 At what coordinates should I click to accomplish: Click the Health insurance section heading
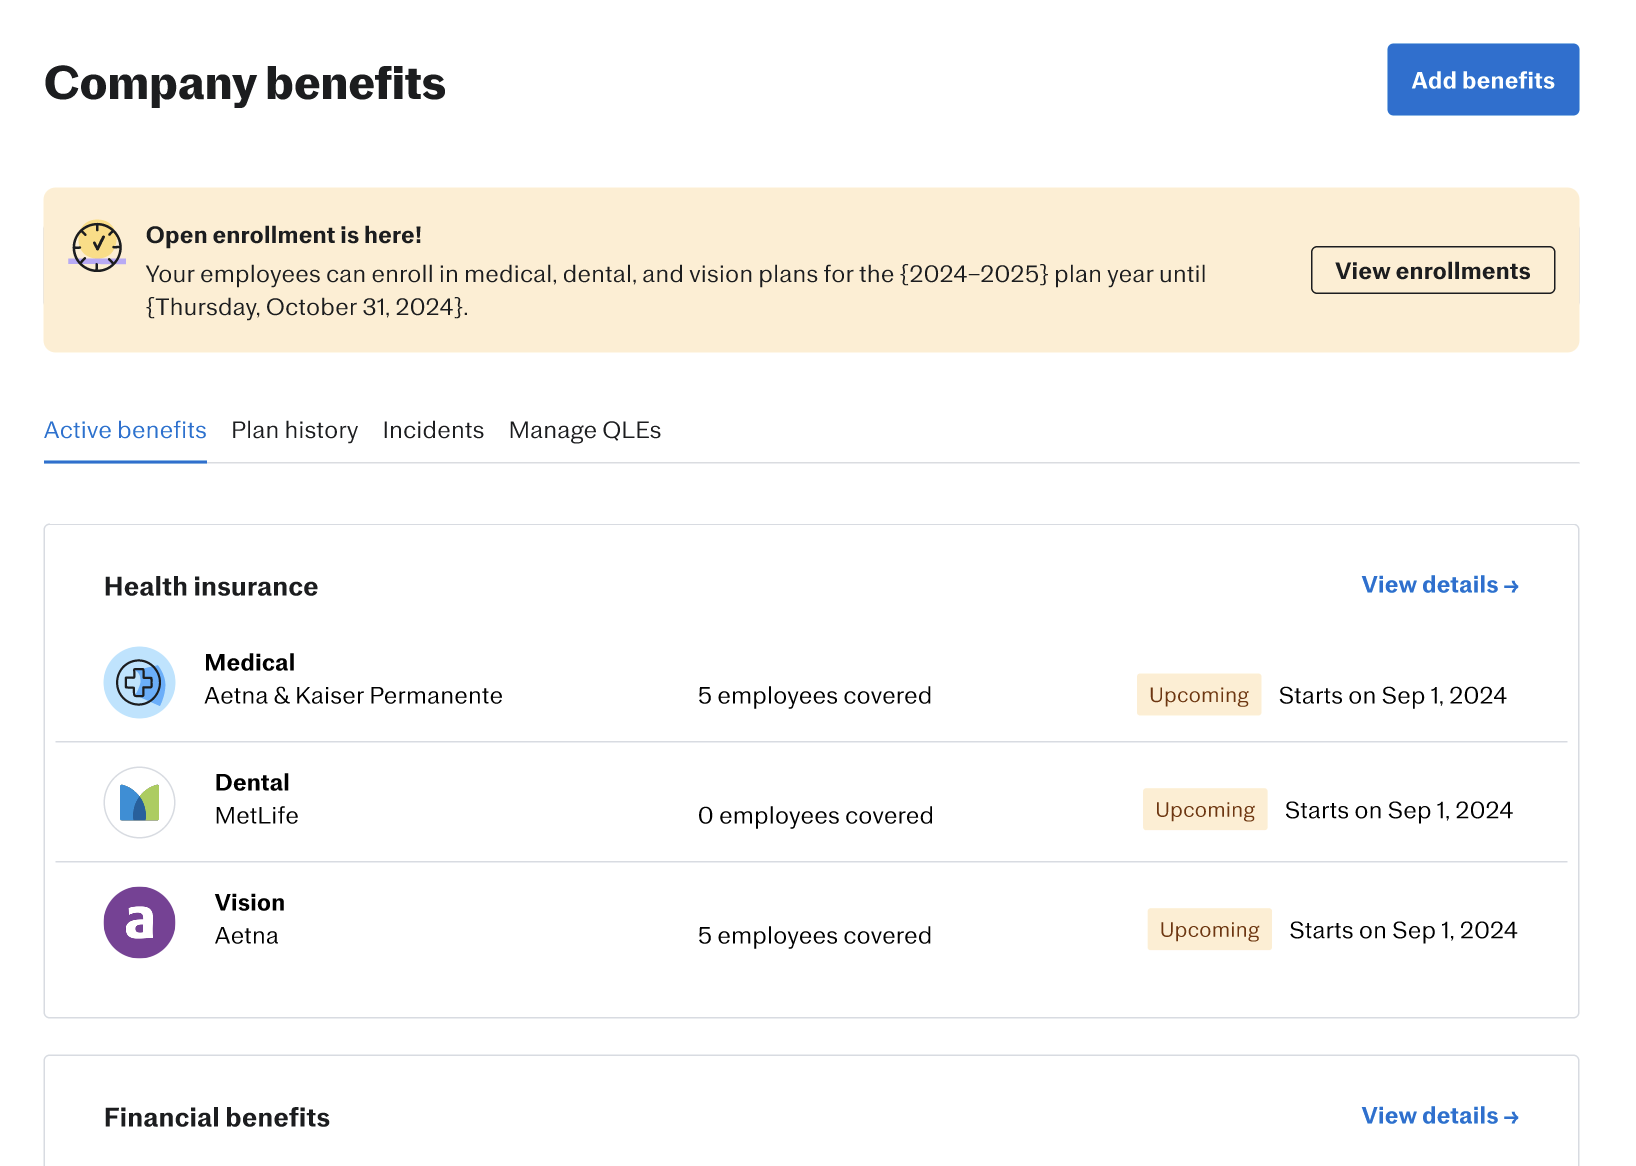211,587
